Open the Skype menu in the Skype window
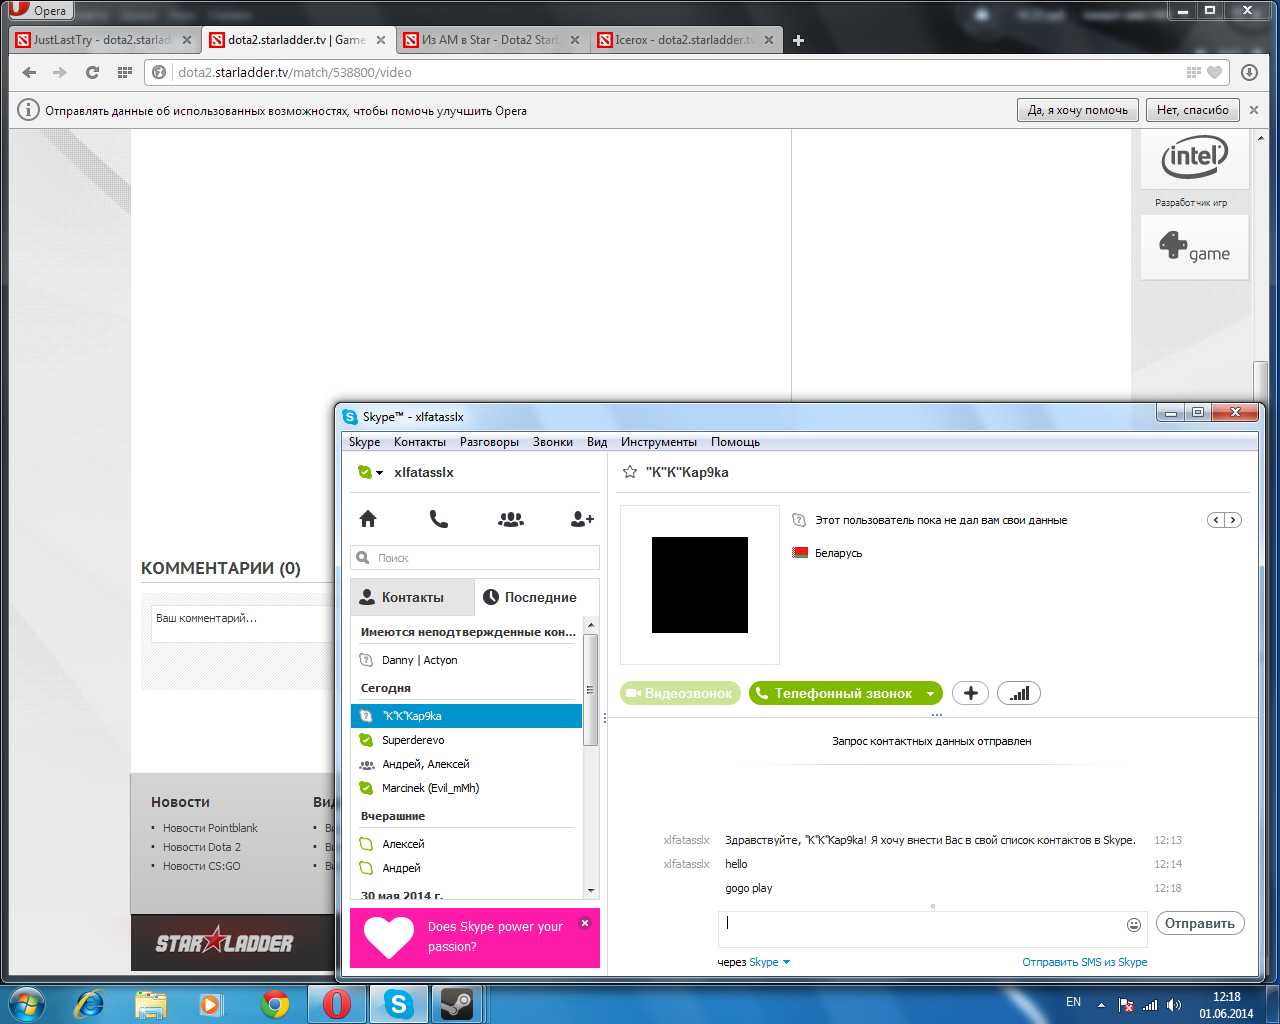This screenshot has height=1024, width=1280. click(x=364, y=442)
